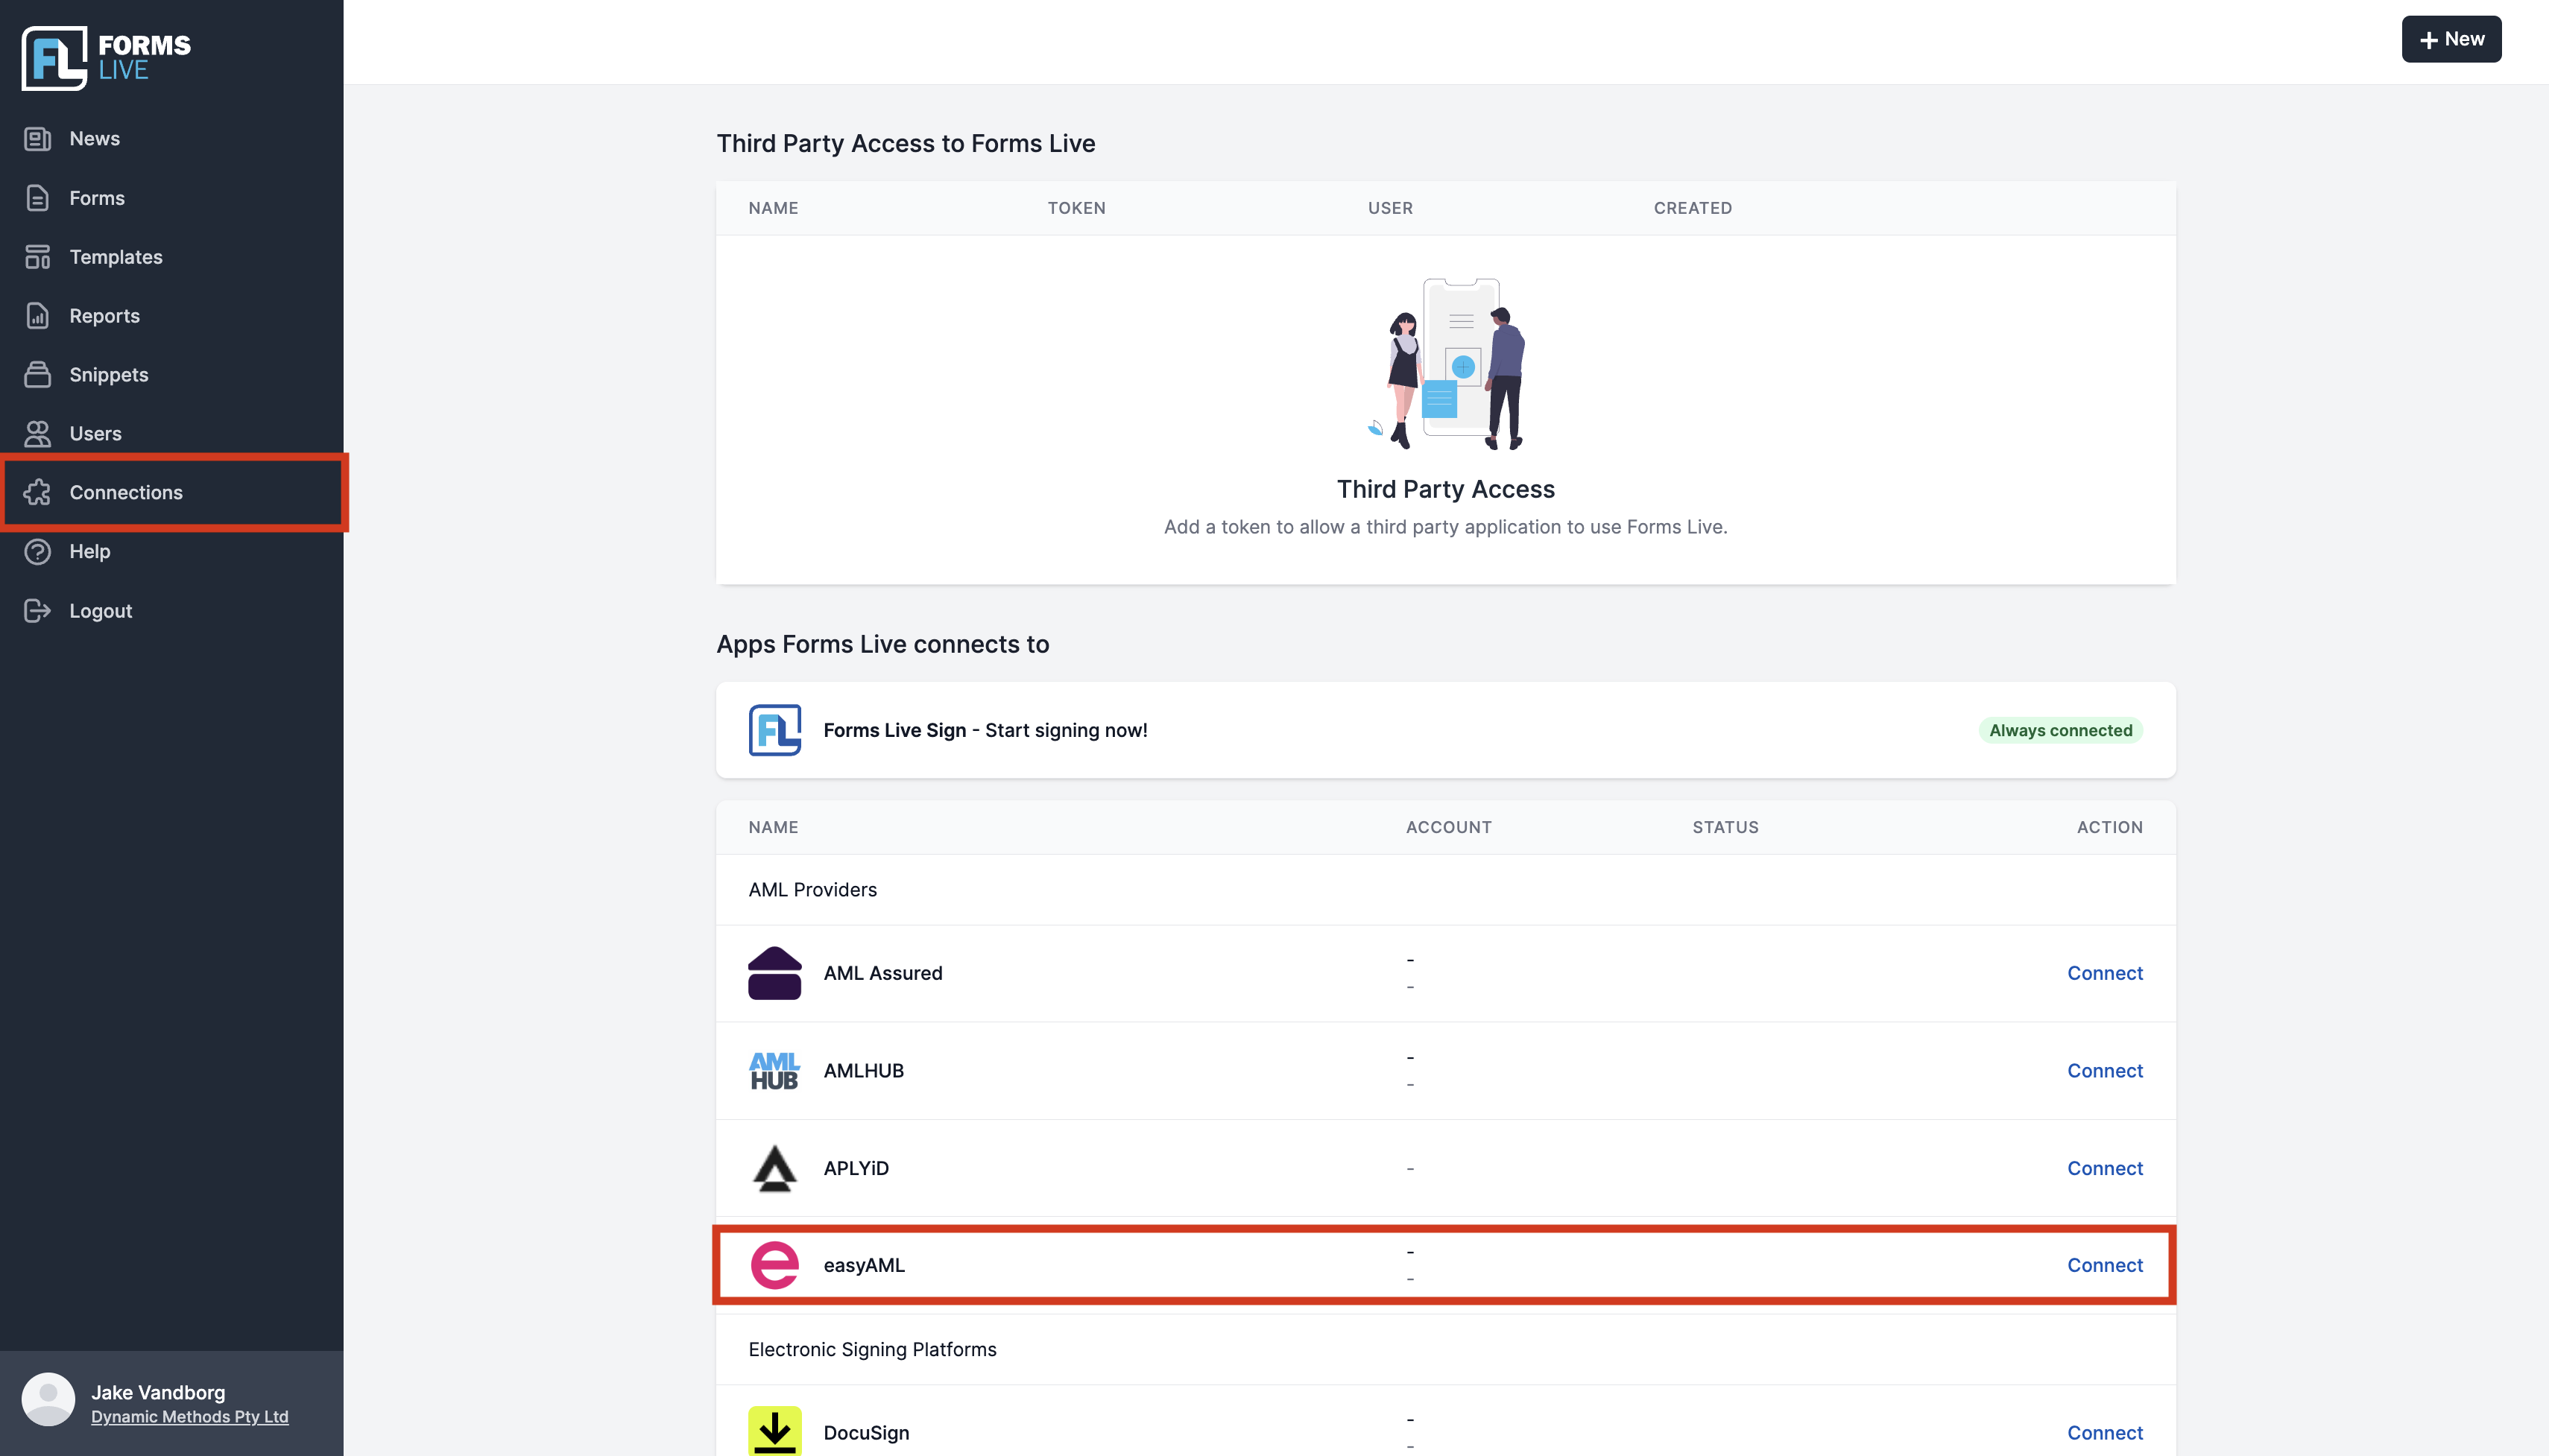Click the Snippets icon
This screenshot has height=1456, width=2549.
pos(37,375)
